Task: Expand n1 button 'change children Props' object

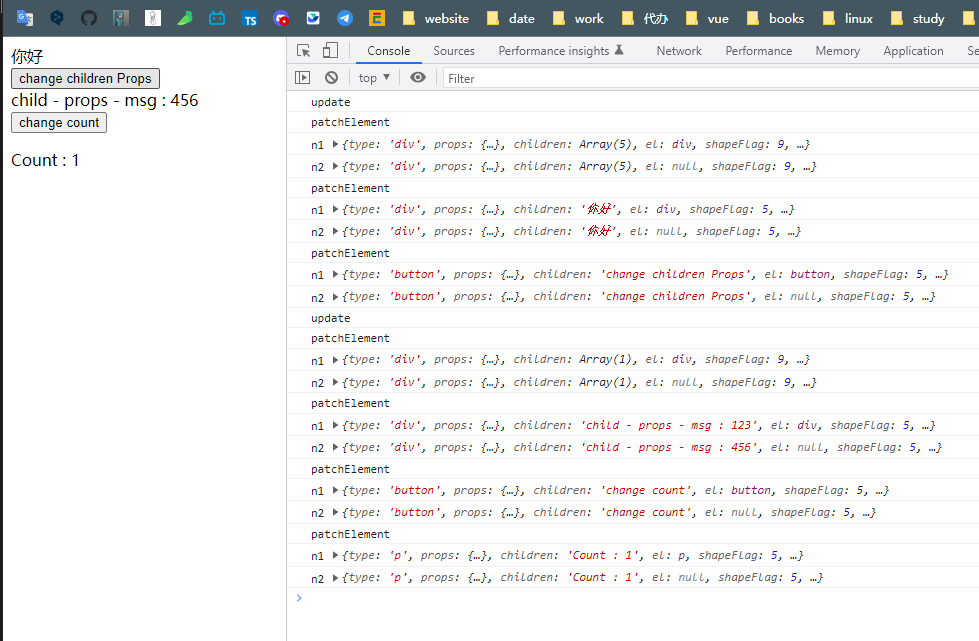Action: [x=335, y=275]
